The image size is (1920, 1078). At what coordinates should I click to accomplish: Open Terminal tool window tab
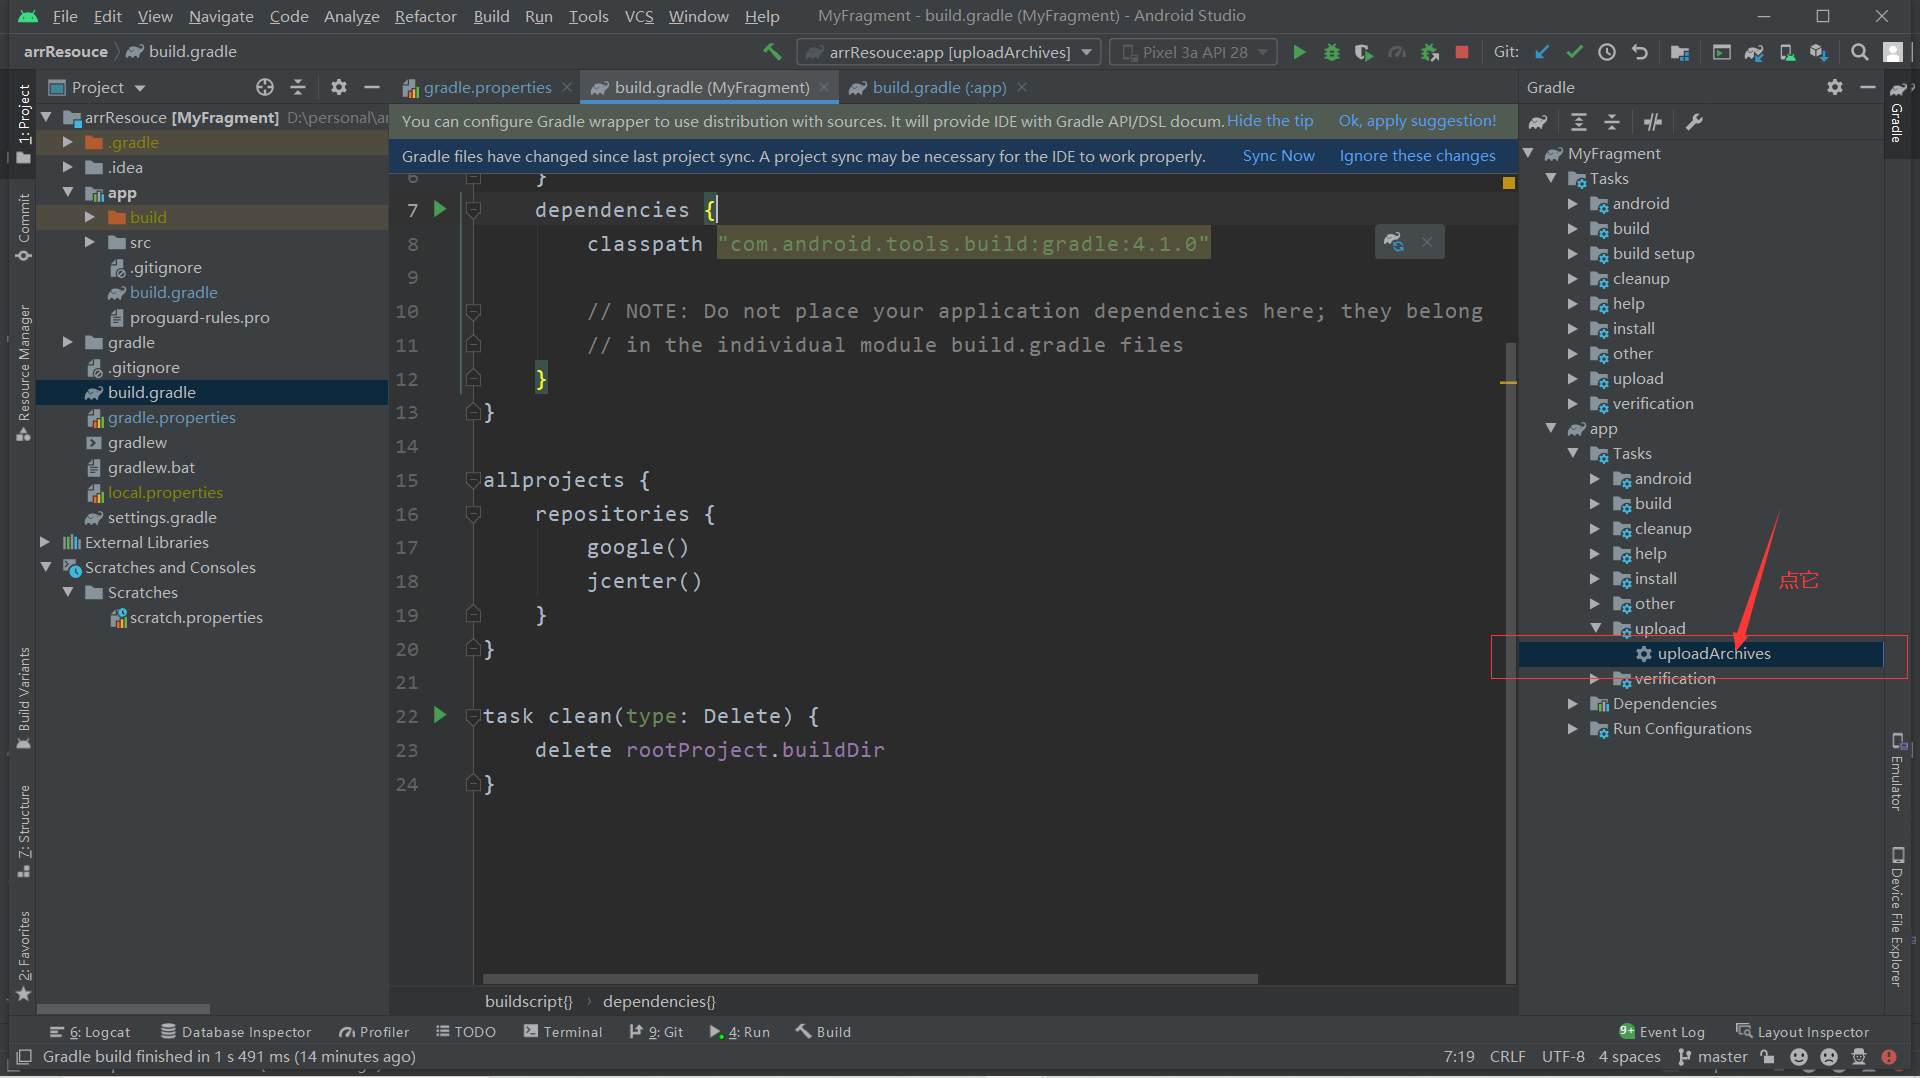(563, 1032)
